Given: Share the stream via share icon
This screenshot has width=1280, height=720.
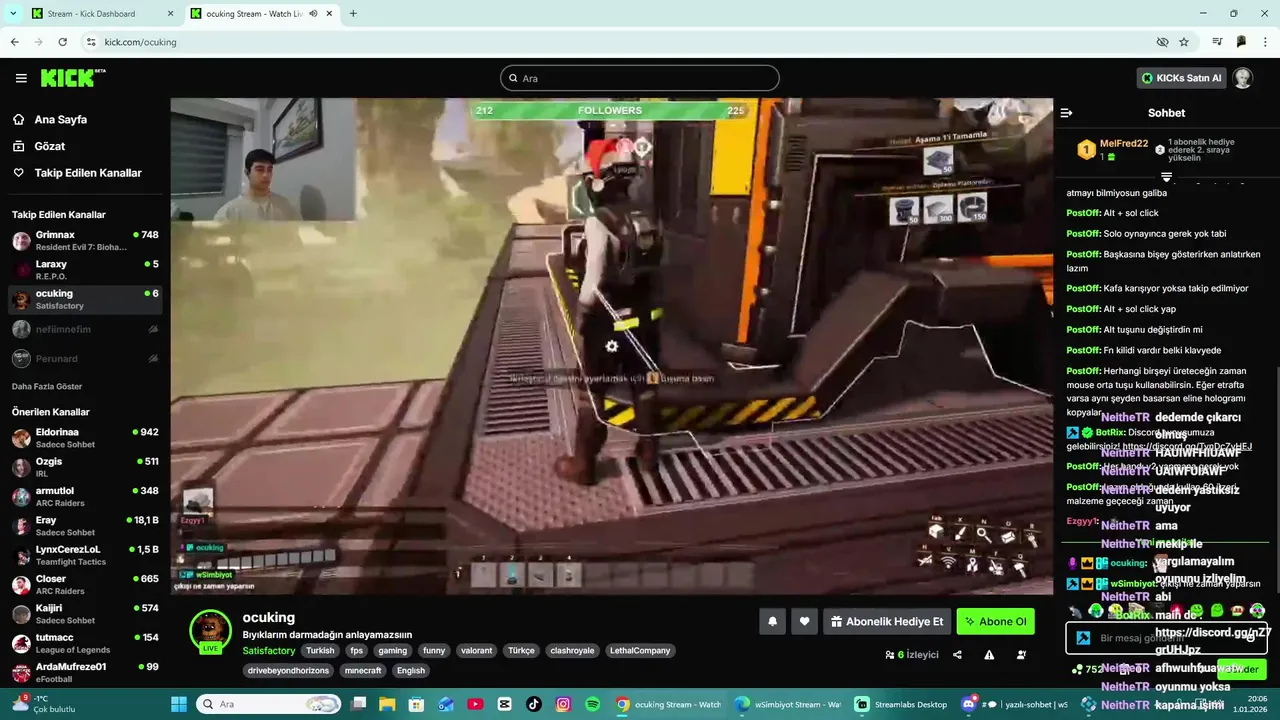Looking at the screenshot, I should [x=957, y=655].
